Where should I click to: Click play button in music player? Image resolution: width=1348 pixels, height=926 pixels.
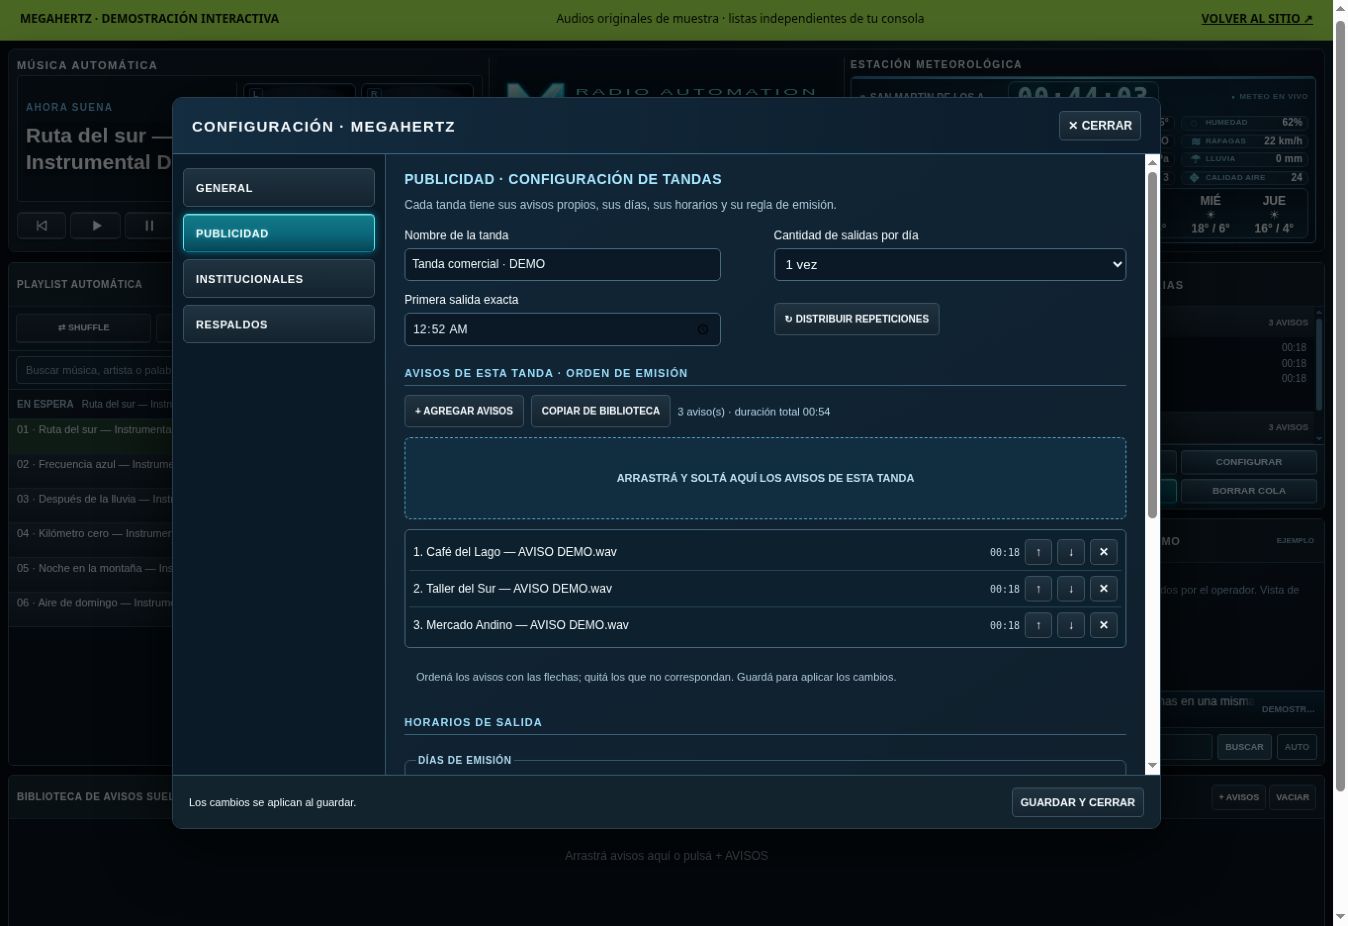96,226
